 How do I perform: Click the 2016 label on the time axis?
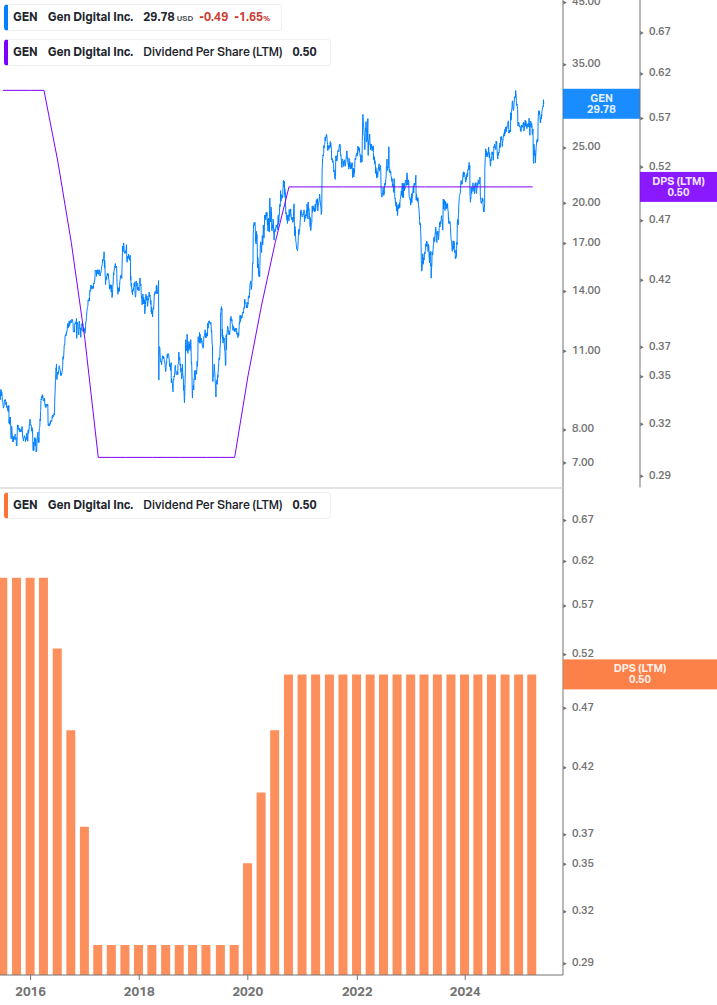(30, 992)
